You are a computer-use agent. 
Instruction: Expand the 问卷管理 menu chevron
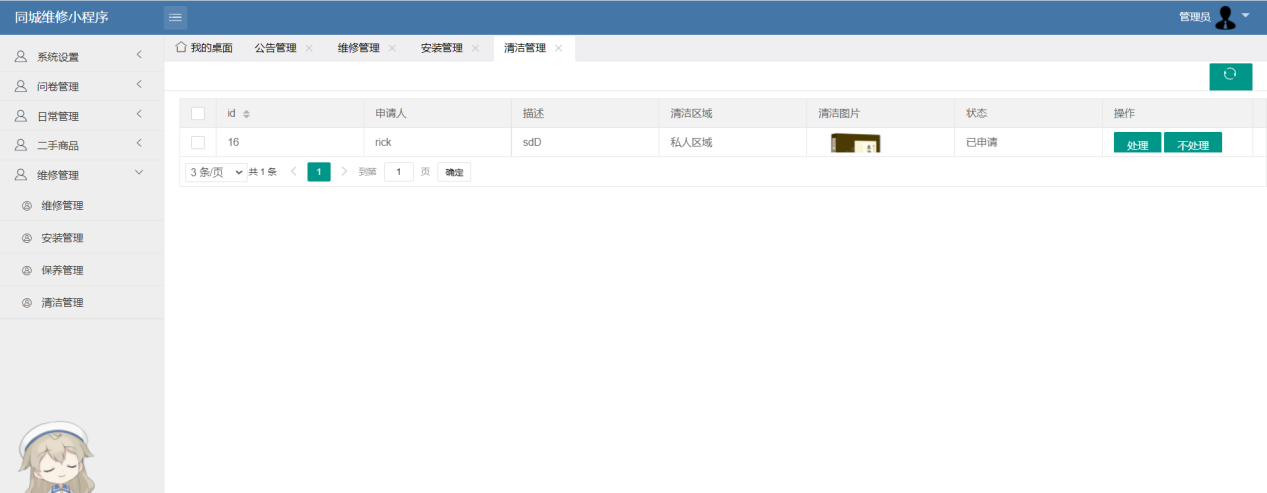[139, 85]
